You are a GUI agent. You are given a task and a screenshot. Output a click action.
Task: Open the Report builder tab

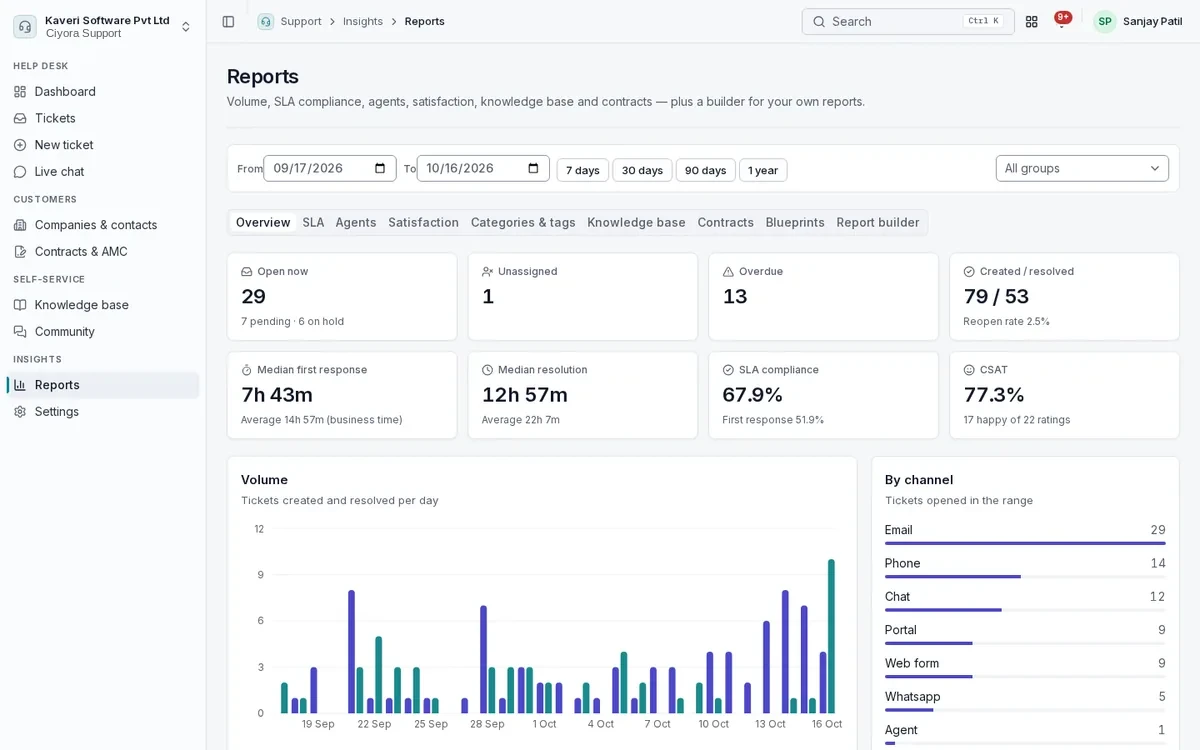(878, 222)
